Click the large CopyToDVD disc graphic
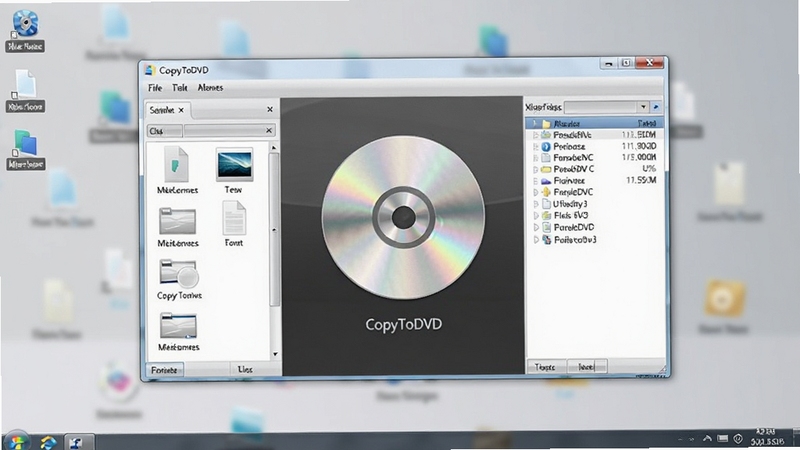The image size is (800, 450). tap(403, 217)
